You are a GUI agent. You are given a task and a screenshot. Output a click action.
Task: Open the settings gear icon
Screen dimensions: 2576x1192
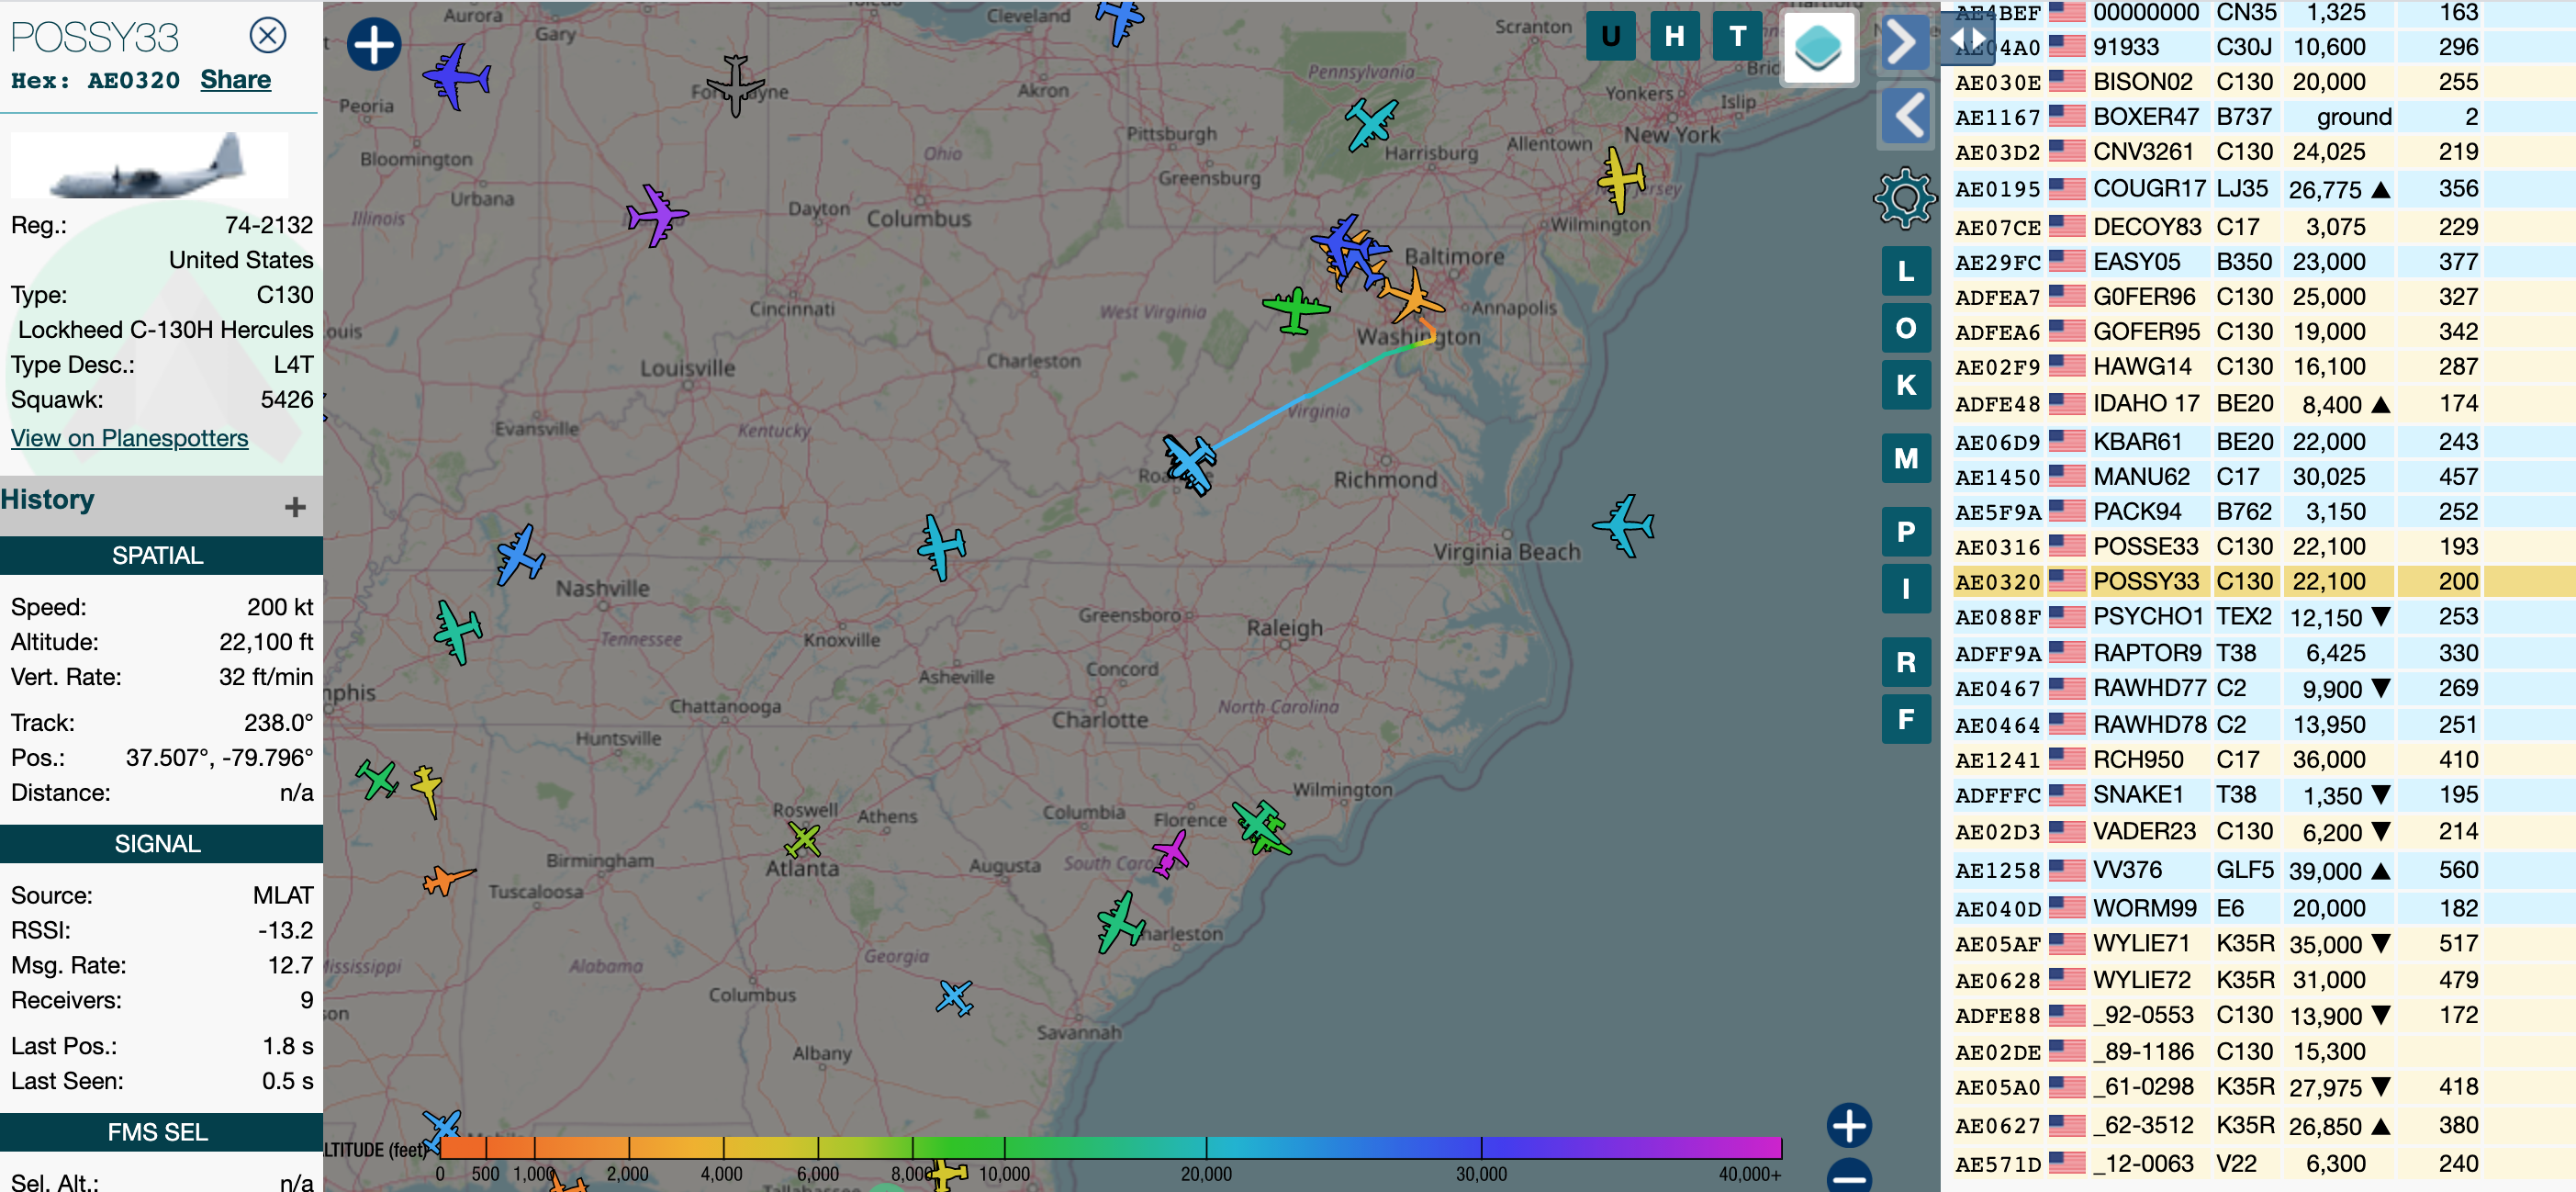click(x=1905, y=198)
